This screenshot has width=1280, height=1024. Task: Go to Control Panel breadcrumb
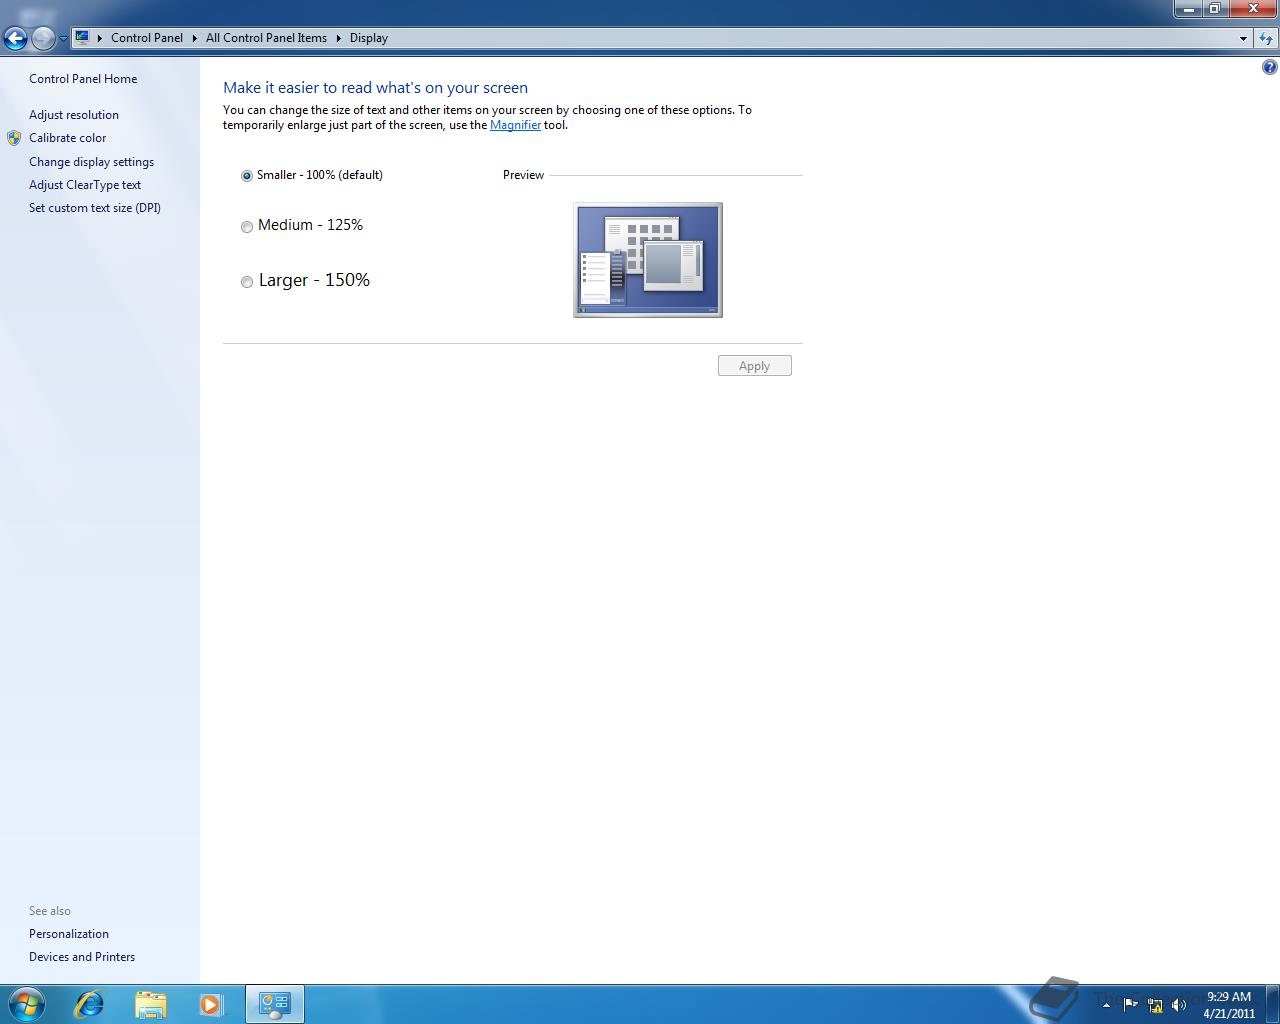(147, 38)
